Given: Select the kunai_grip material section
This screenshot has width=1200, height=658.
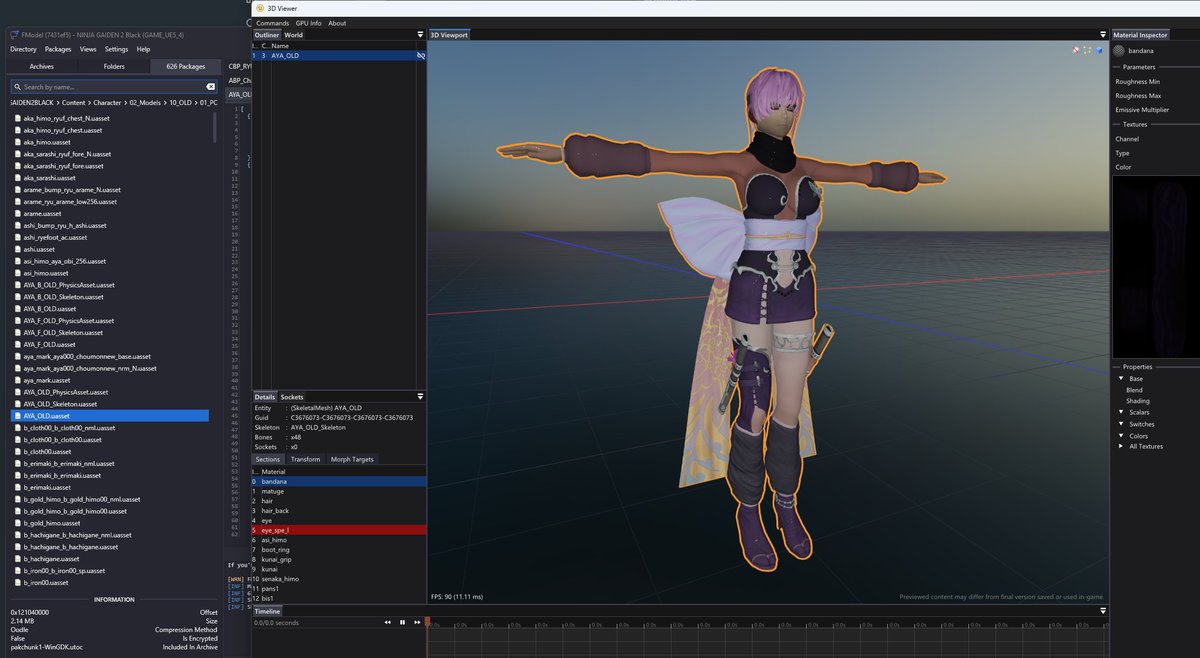Looking at the screenshot, I should [339, 559].
